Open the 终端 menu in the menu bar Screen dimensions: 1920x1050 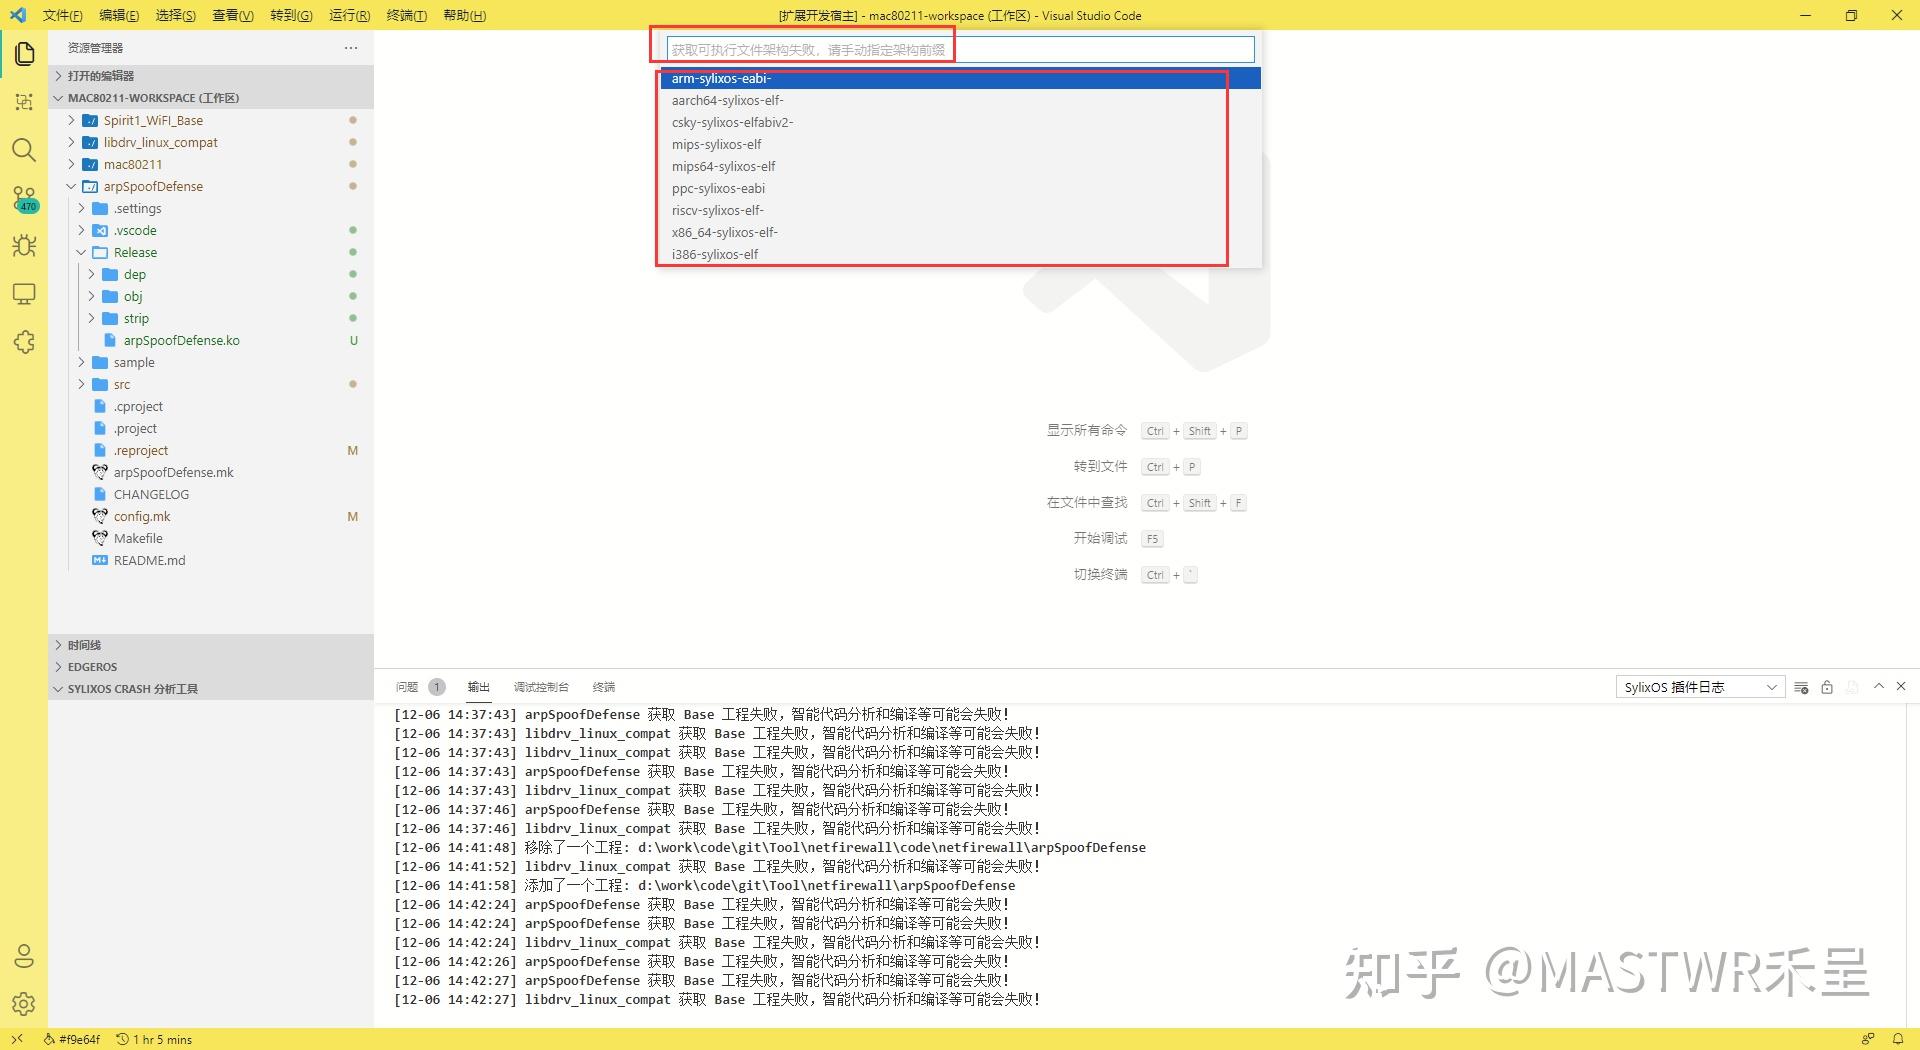[x=406, y=15]
